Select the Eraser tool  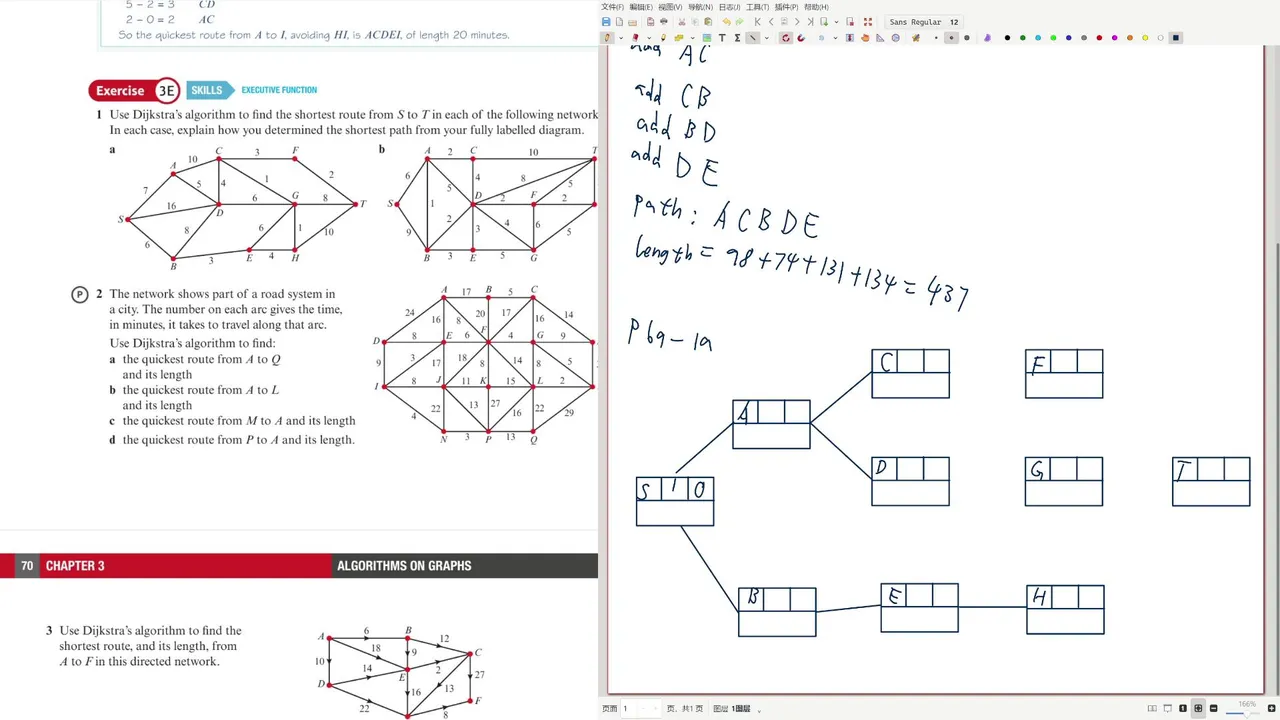[x=636, y=38]
